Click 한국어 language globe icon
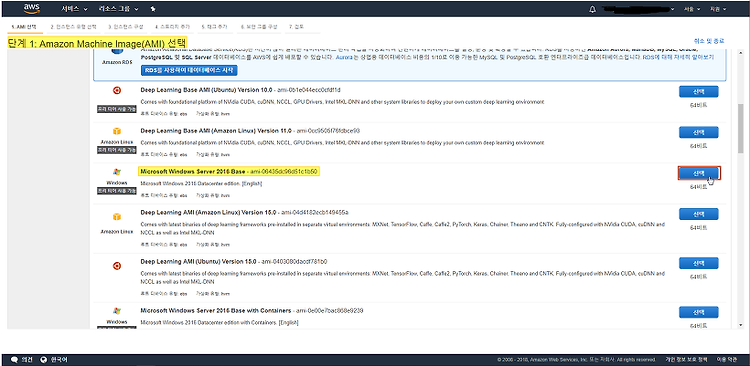Viewport: 750px width, 366px height. pyautogui.click(x=44, y=359)
